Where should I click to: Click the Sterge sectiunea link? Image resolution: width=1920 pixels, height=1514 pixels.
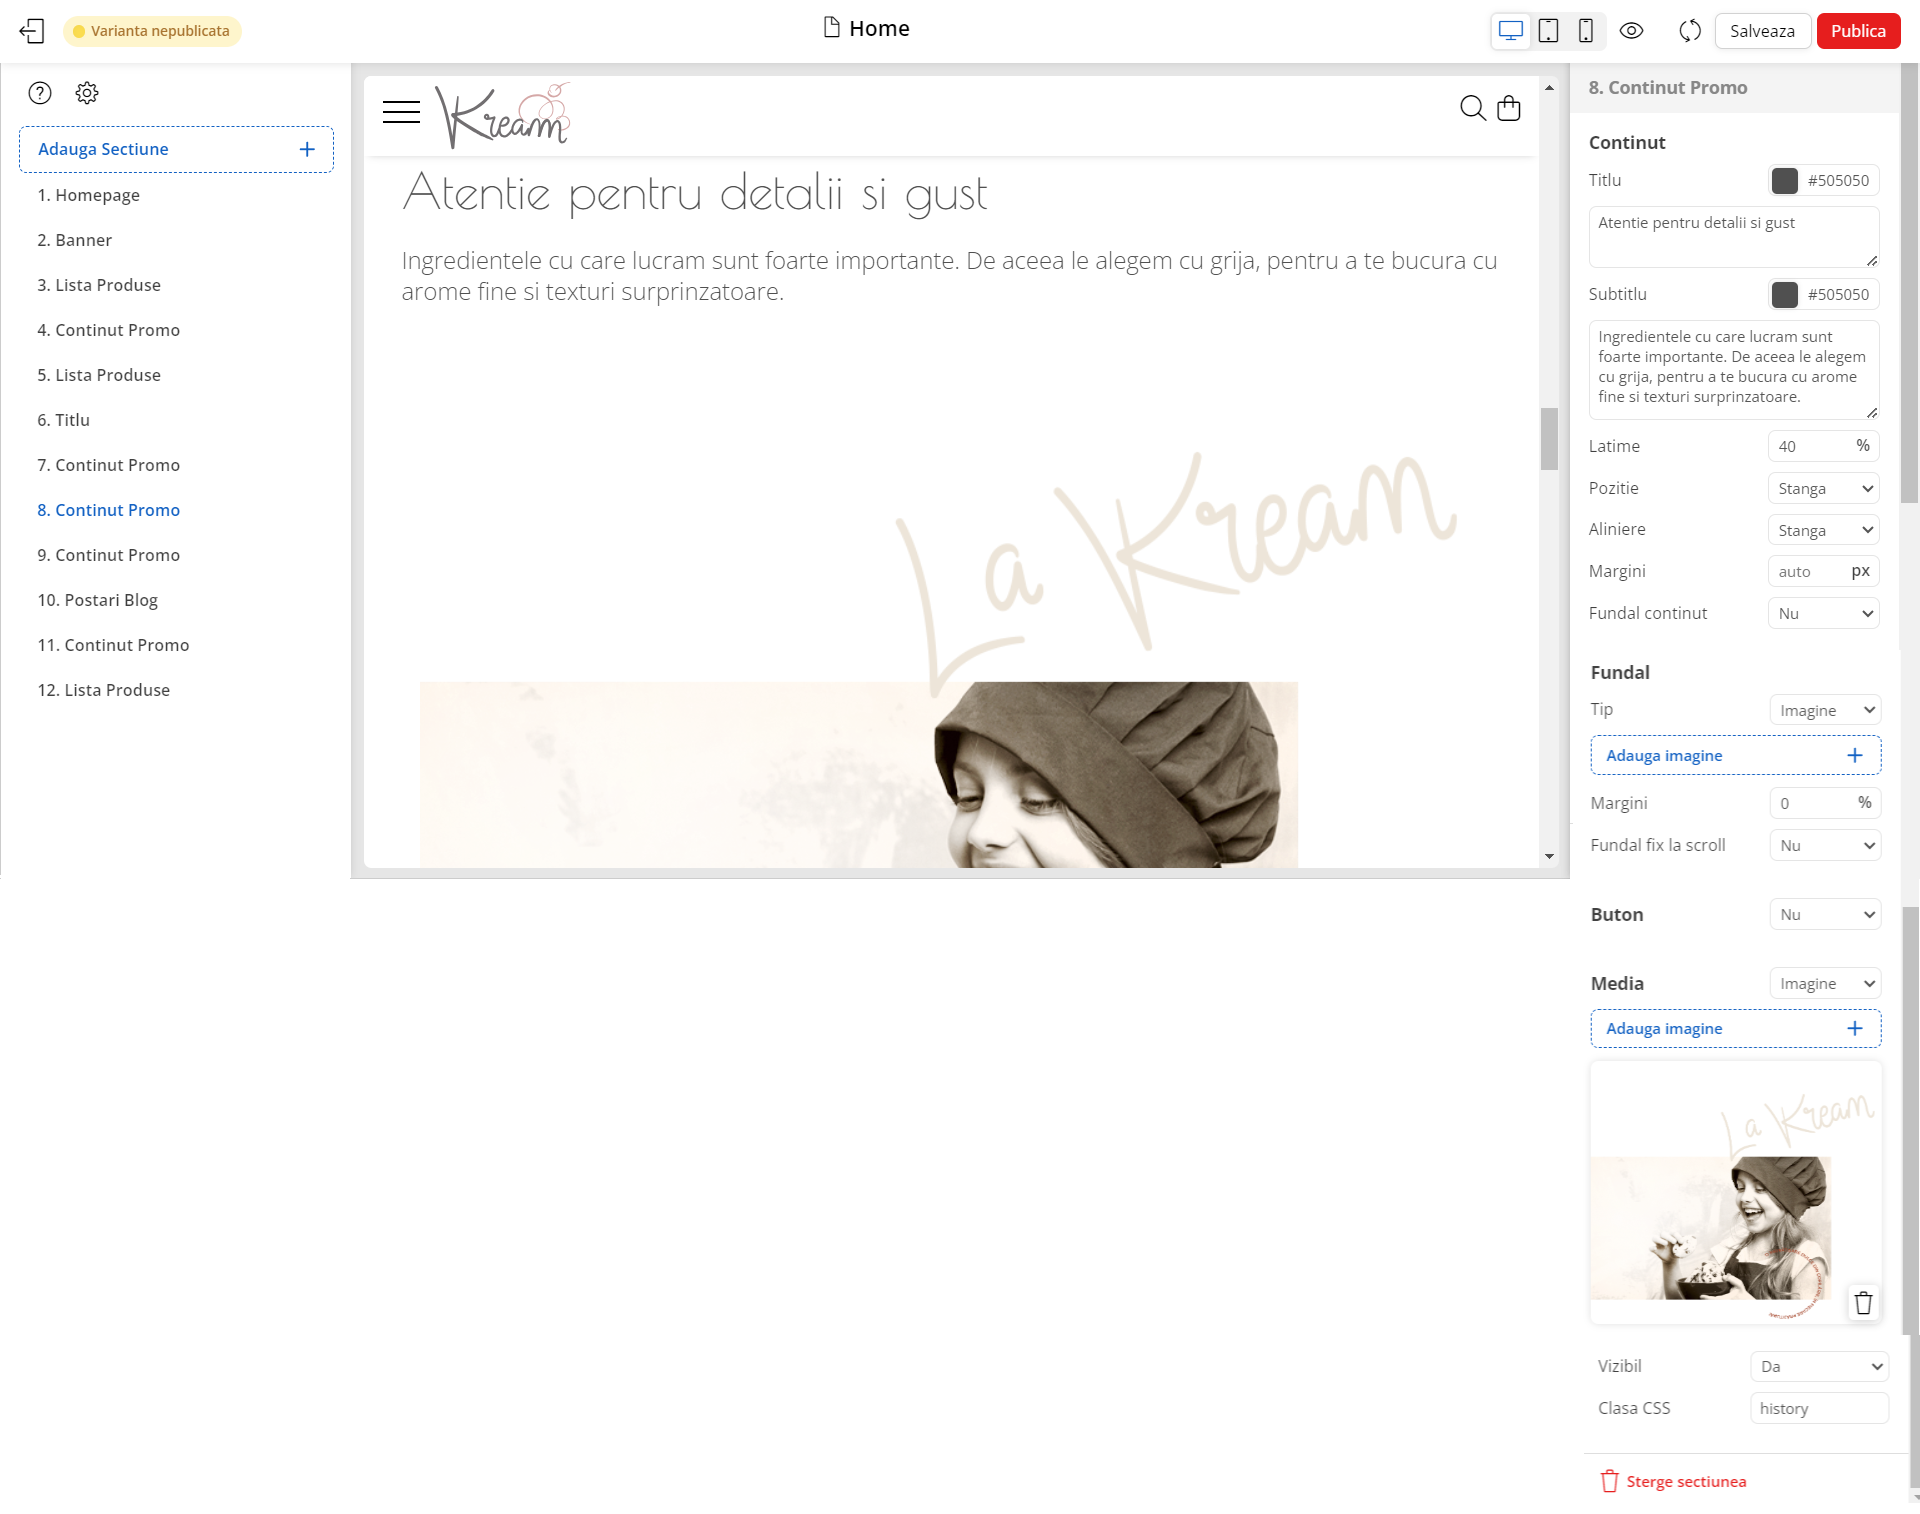tap(1686, 1481)
